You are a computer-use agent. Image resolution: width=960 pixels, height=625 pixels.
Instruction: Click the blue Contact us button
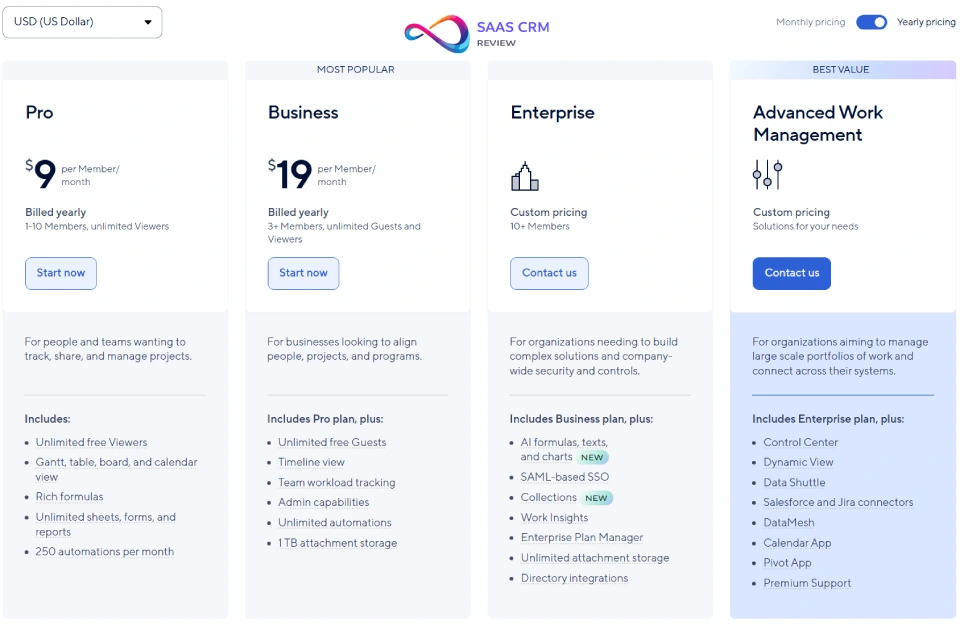click(x=791, y=273)
